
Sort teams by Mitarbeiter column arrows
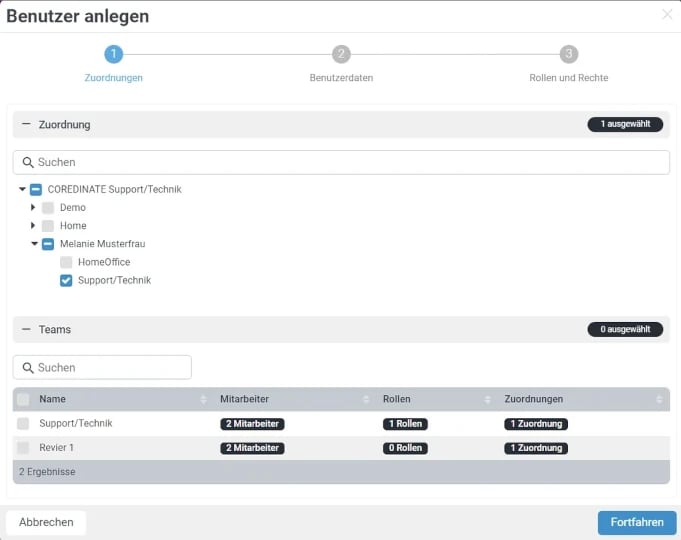pyautogui.click(x=366, y=399)
